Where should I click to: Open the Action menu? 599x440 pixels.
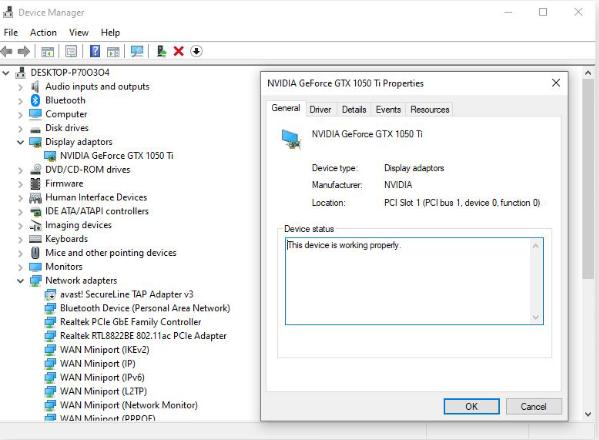[43, 32]
